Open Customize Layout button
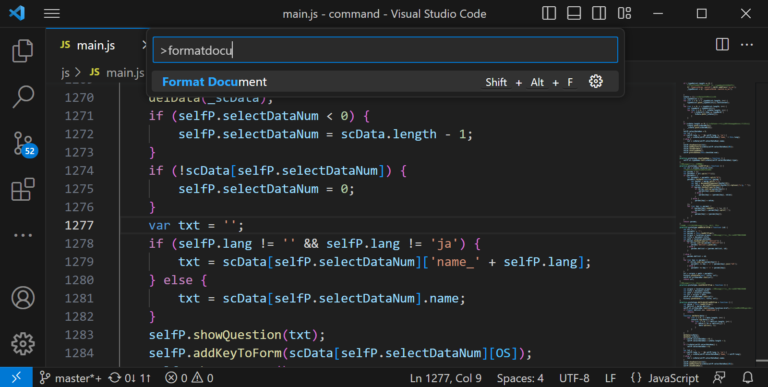 point(624,13)
